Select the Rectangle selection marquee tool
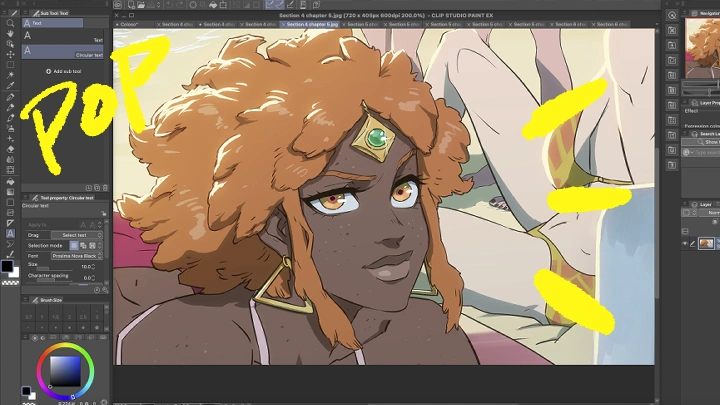 click(10, 65)
